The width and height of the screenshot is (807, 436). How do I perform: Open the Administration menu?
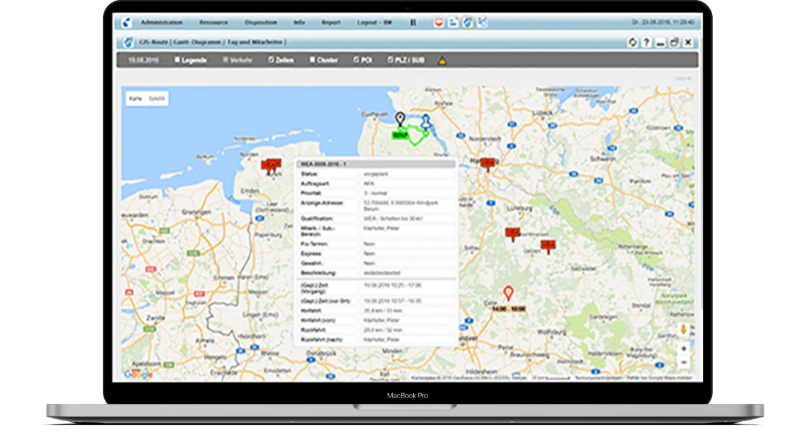[161, 23]
